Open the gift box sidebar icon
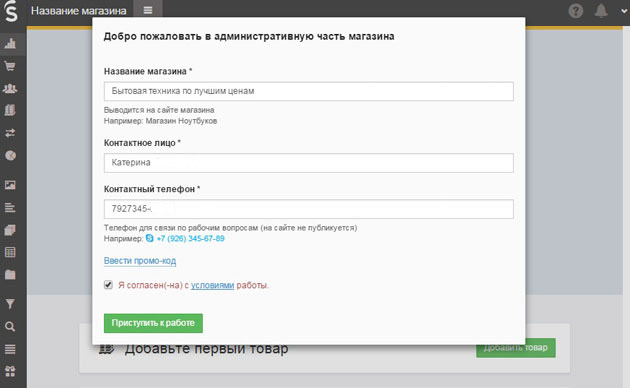The width and height of the screenshot is (630, 388). pos(10,371)
